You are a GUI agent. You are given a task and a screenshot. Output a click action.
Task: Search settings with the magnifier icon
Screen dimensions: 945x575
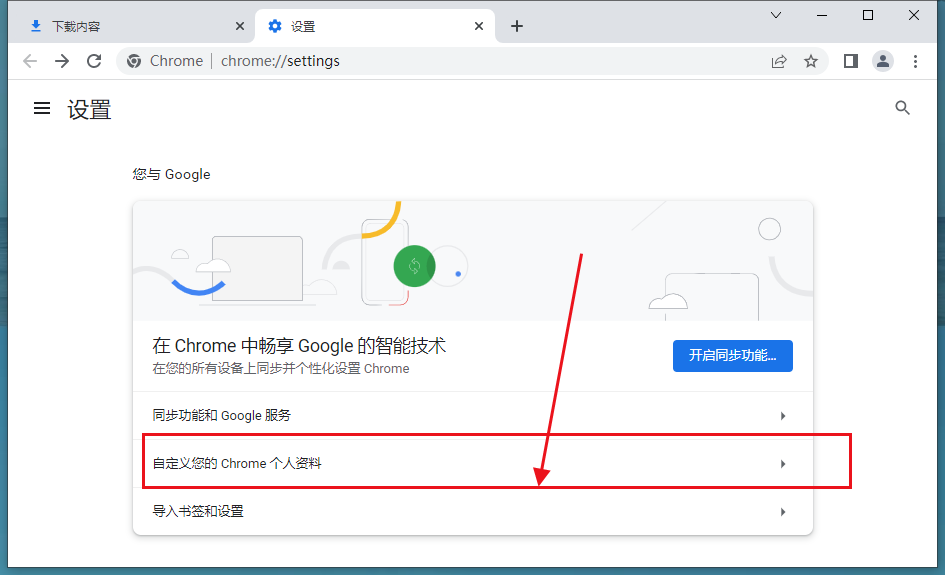tap(902, 108)
